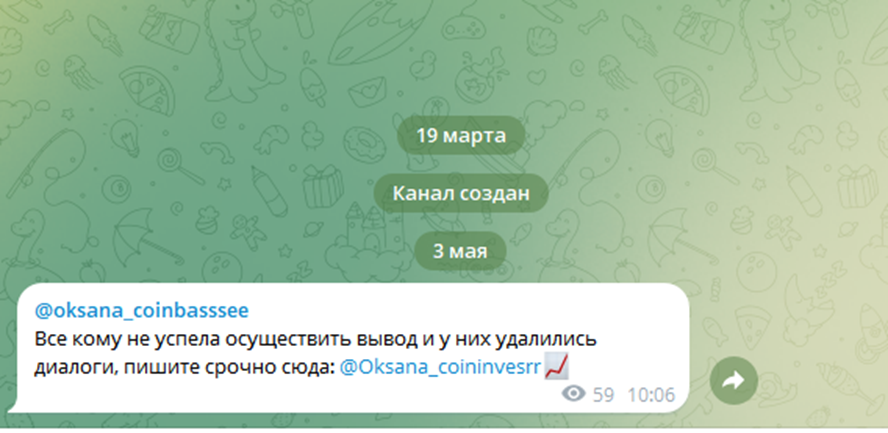Click the "3 мая" date badge
The width and height of the screenshot is (888, 433).
[460, 251]
